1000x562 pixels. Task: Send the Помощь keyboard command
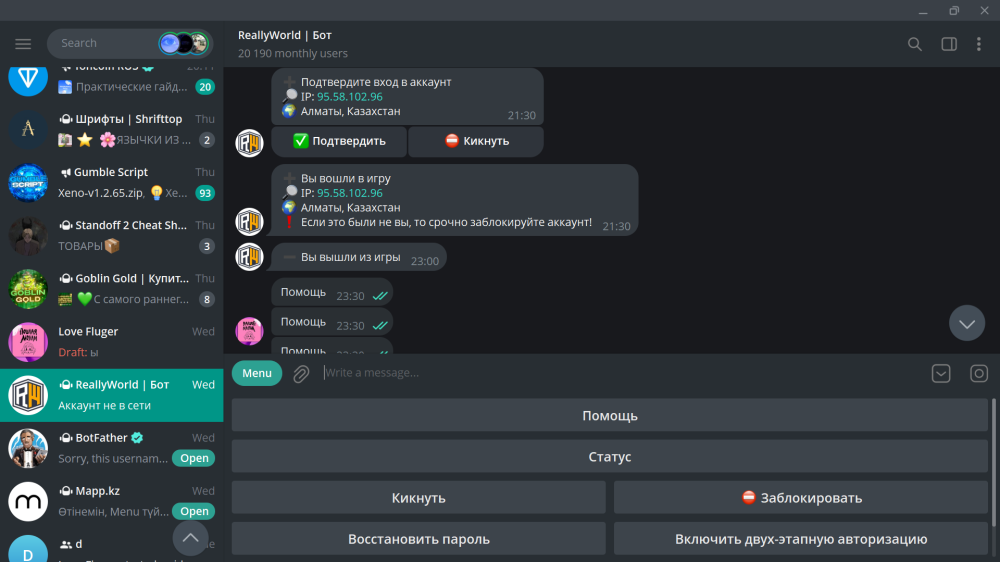[x=610, y=416]
